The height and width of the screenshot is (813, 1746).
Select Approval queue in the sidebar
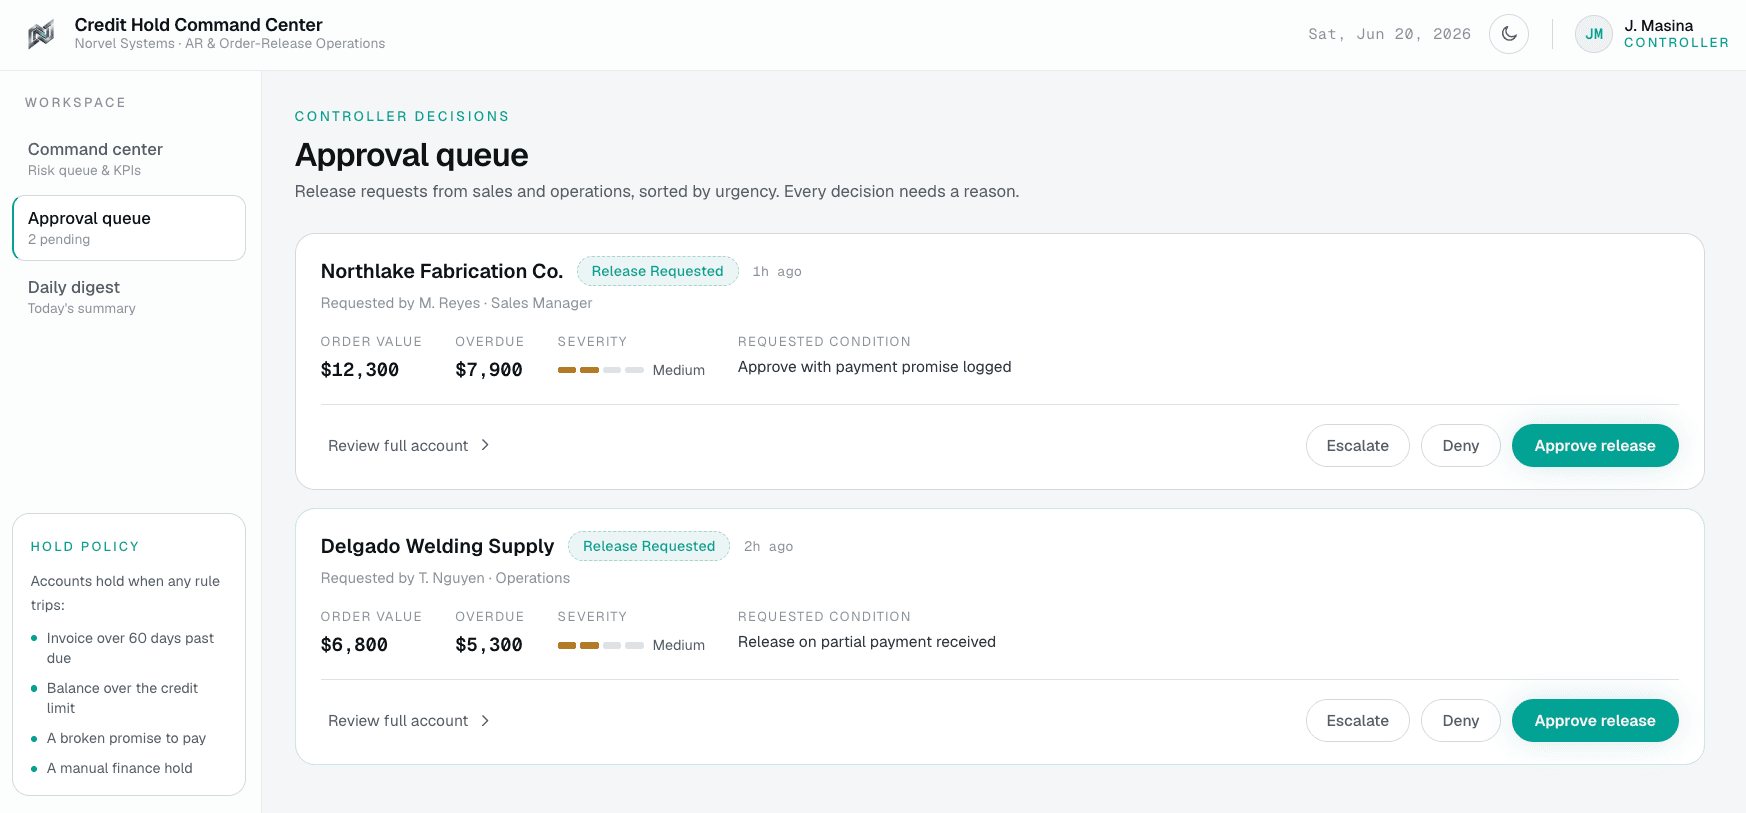(129, 228)
